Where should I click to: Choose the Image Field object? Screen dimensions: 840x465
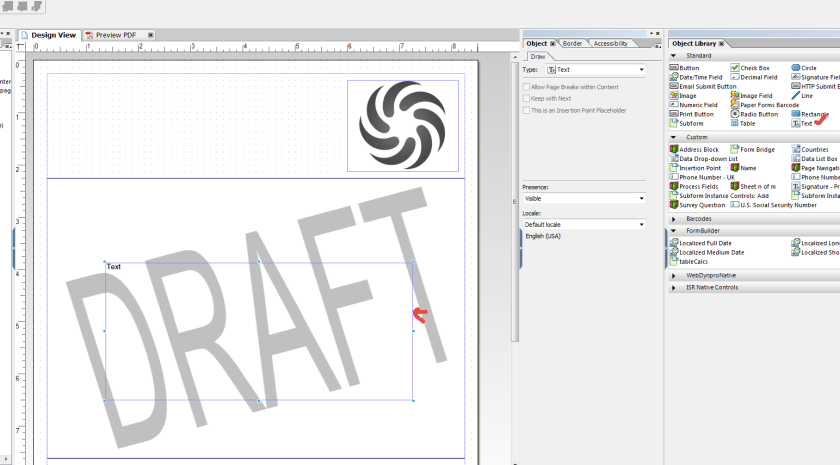click(x=757, y=95)
